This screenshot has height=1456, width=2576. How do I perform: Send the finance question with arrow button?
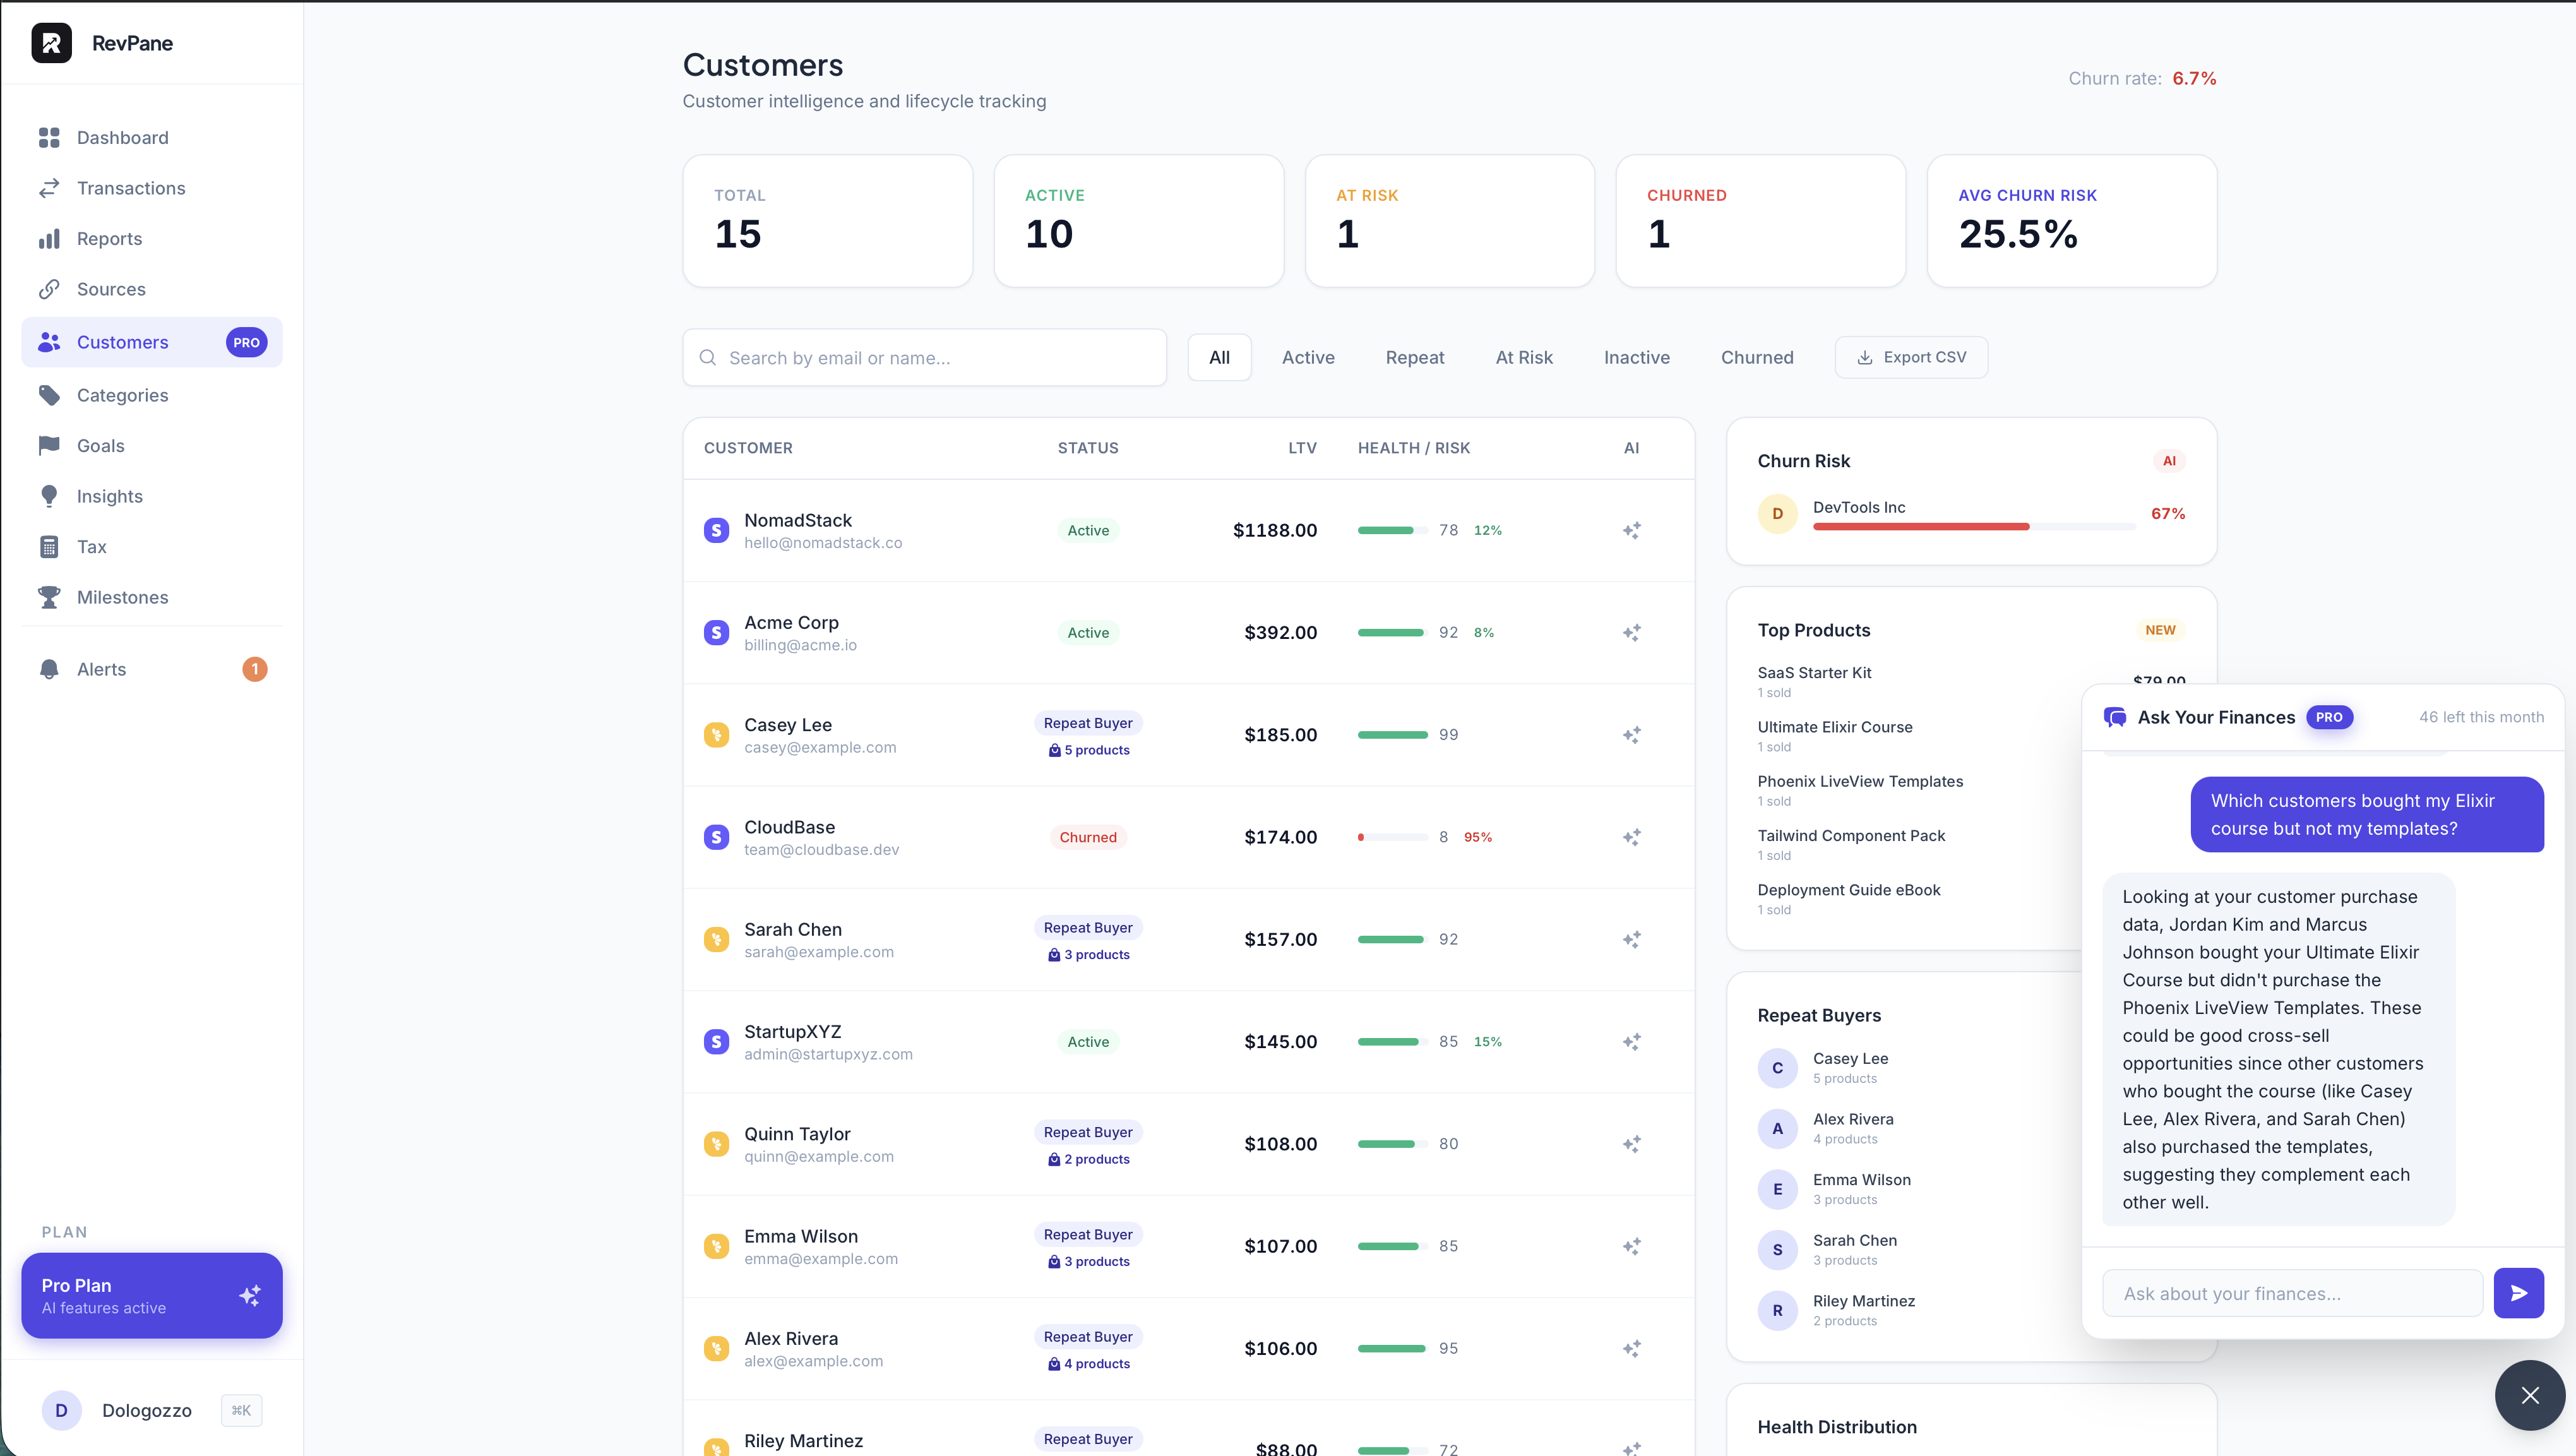2518,1293
